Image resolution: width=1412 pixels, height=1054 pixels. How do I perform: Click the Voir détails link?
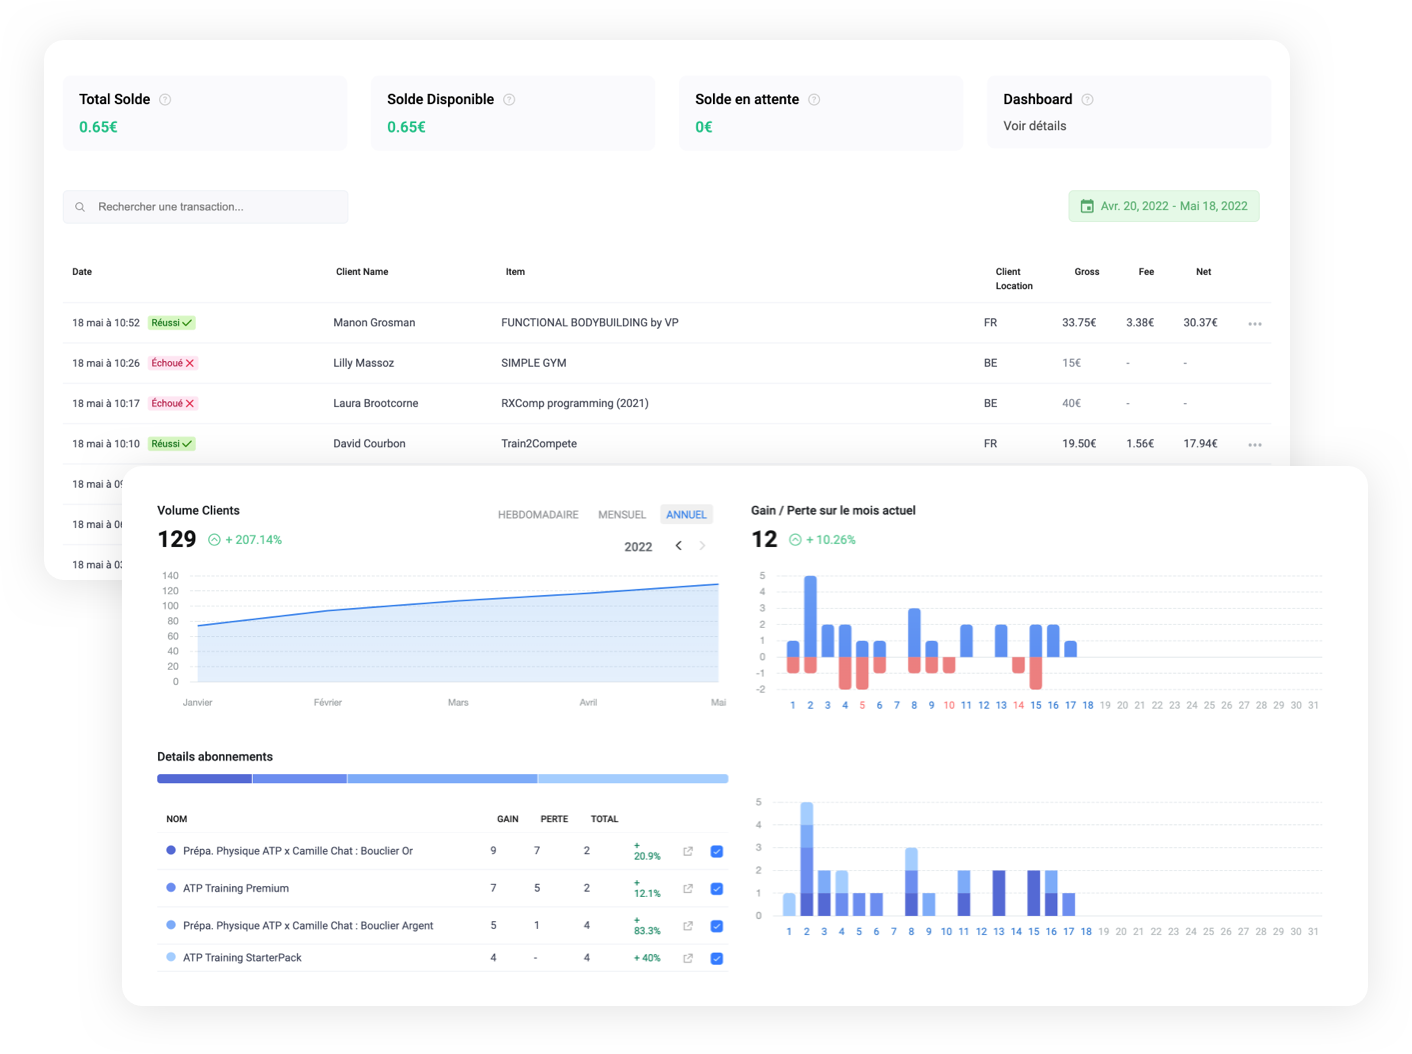click(1035, 126)
